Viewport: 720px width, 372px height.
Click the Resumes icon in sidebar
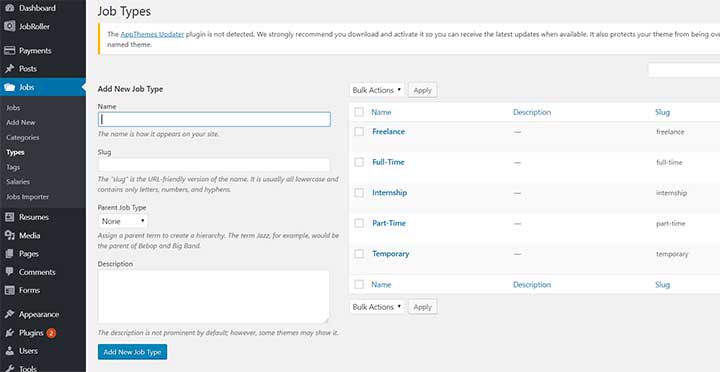[9, 217]
